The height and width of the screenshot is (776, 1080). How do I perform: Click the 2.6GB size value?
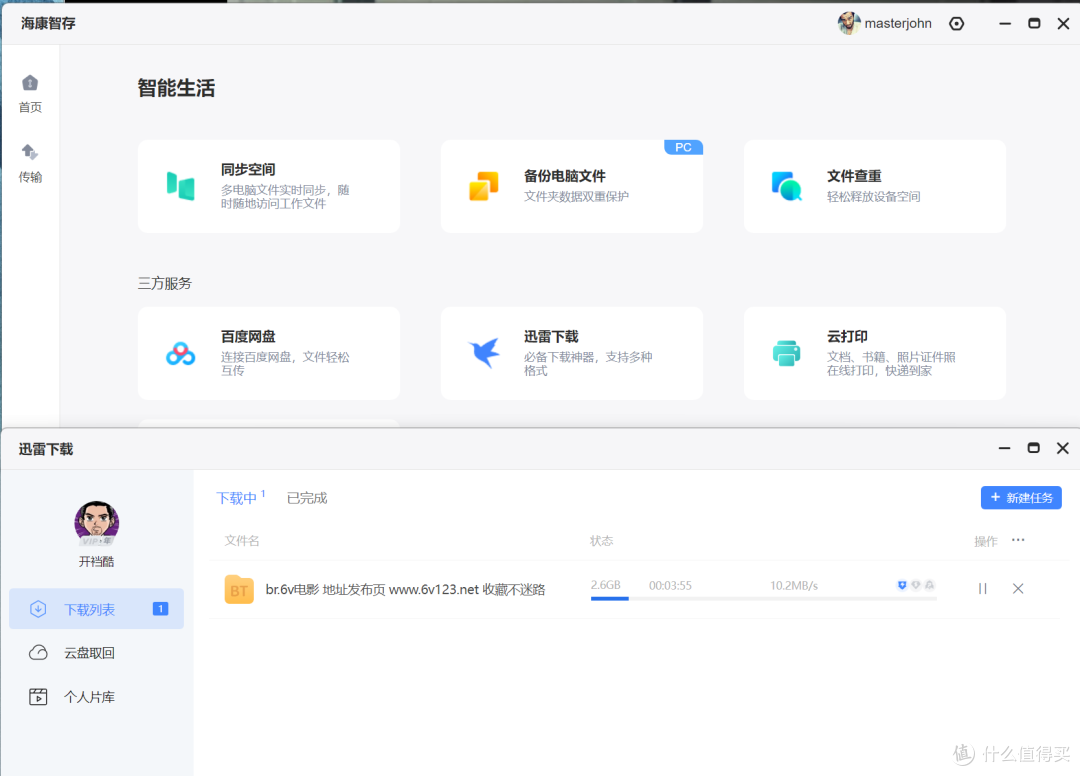(x=605, y=585)
